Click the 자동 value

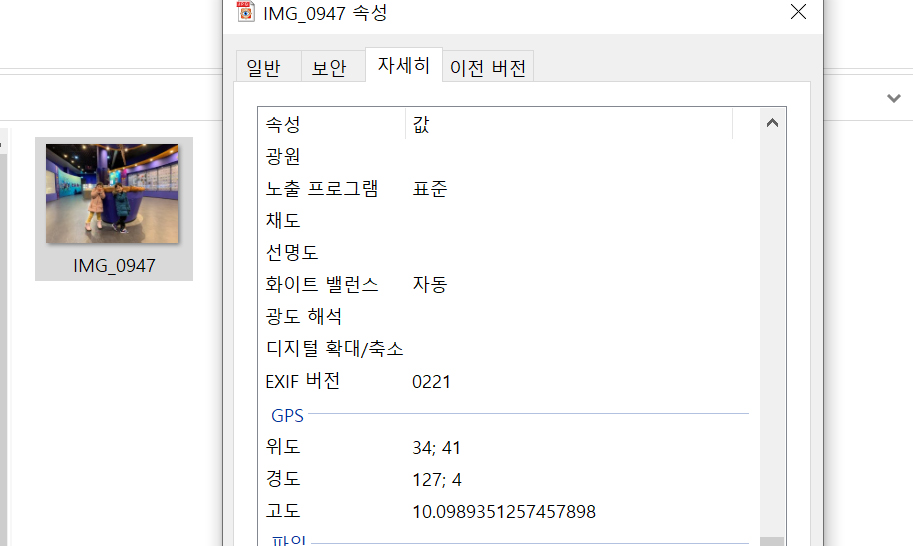[x=430, y=284]
